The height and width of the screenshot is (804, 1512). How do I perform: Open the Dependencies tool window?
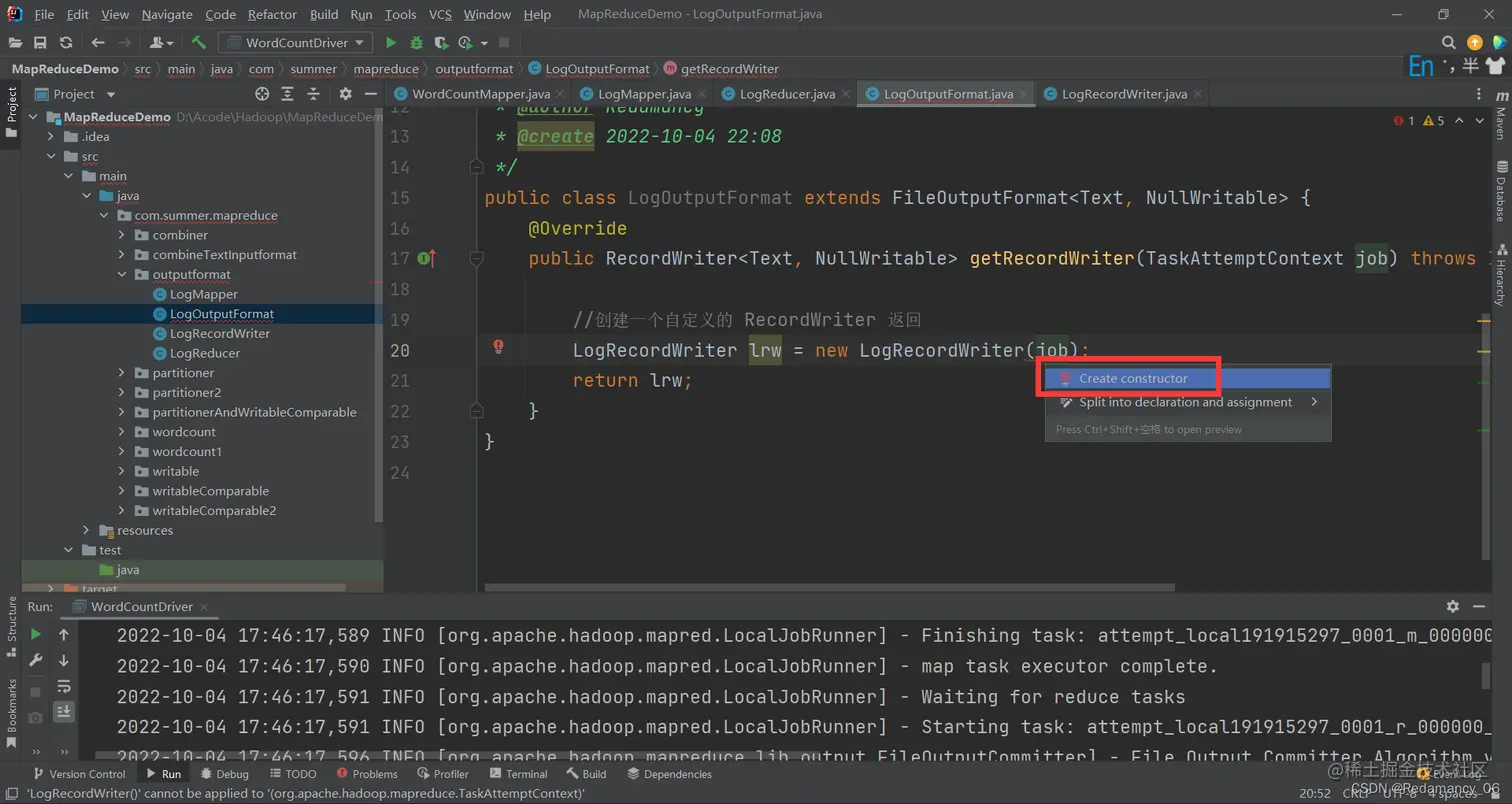point(669,774)
